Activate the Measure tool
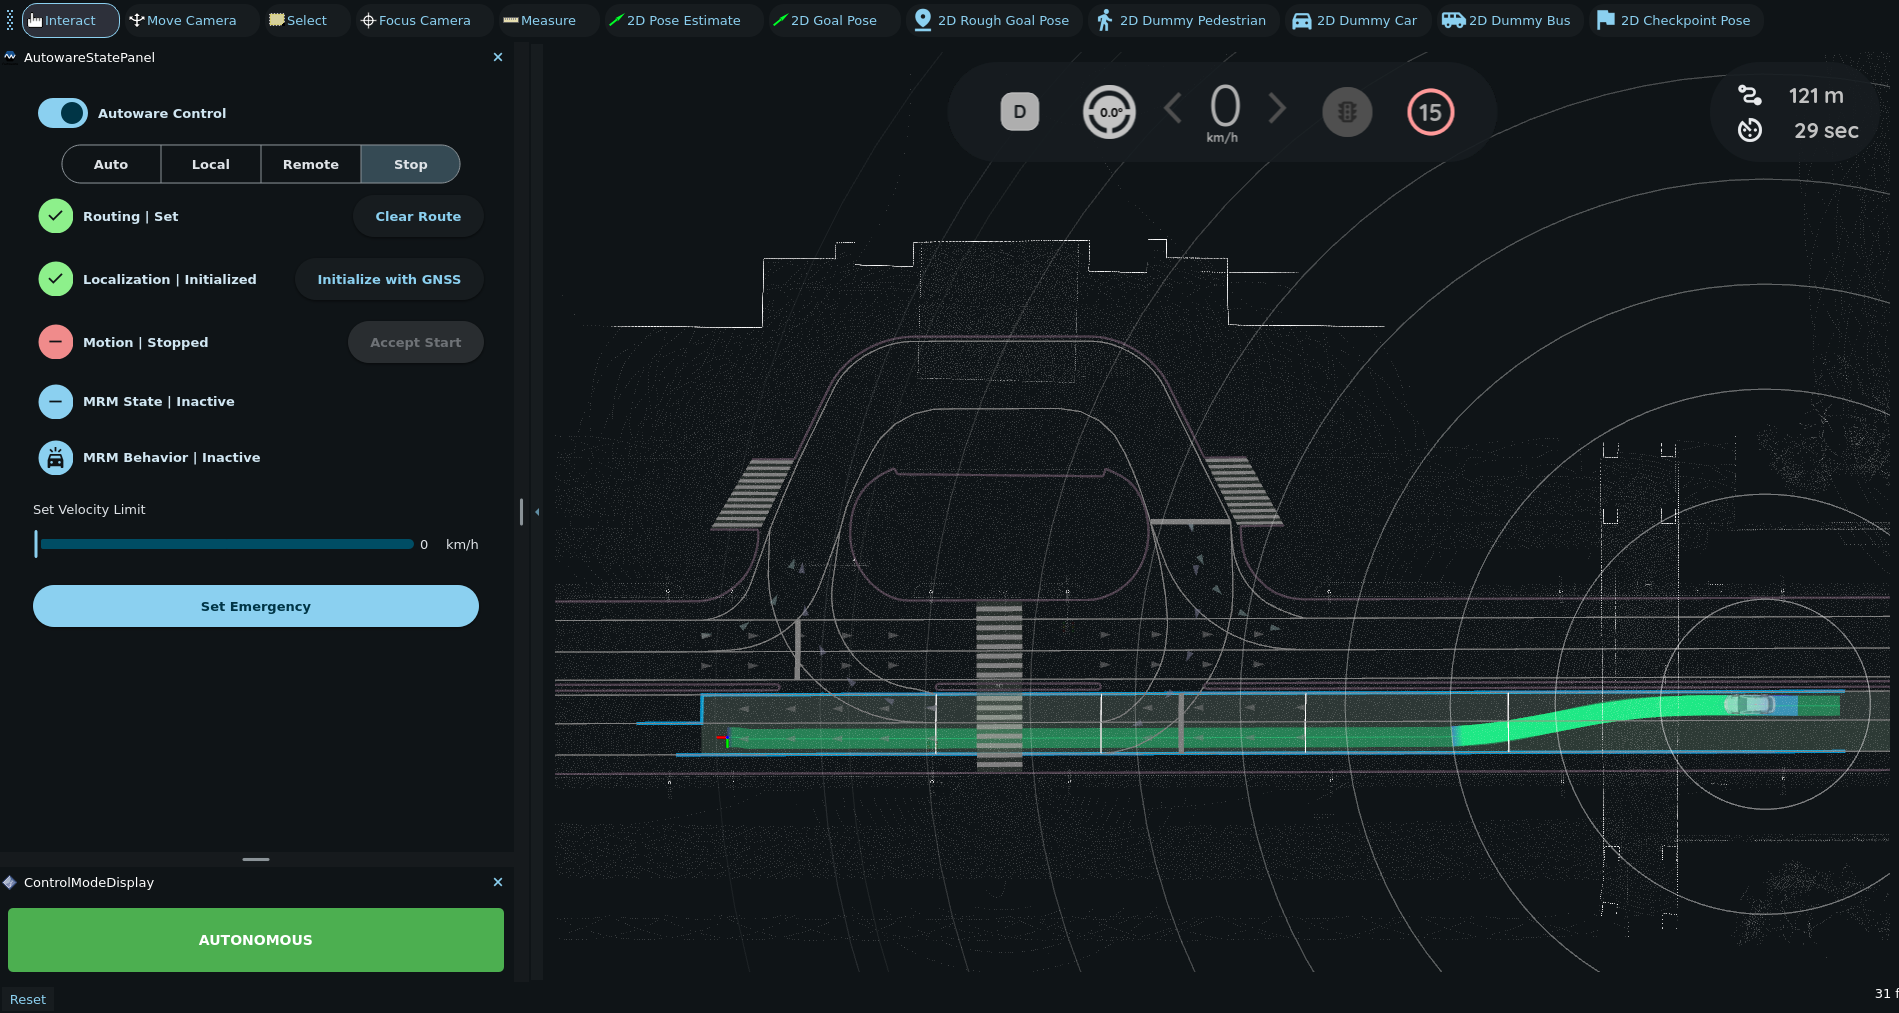Screen dimensions: 1899x1013 pyautogui.click(x=539, y=20)
